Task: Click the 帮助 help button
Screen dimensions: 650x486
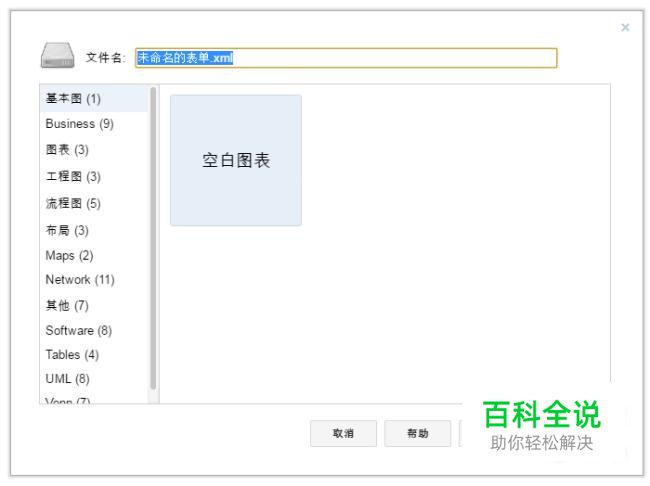Action: [417, 433]
